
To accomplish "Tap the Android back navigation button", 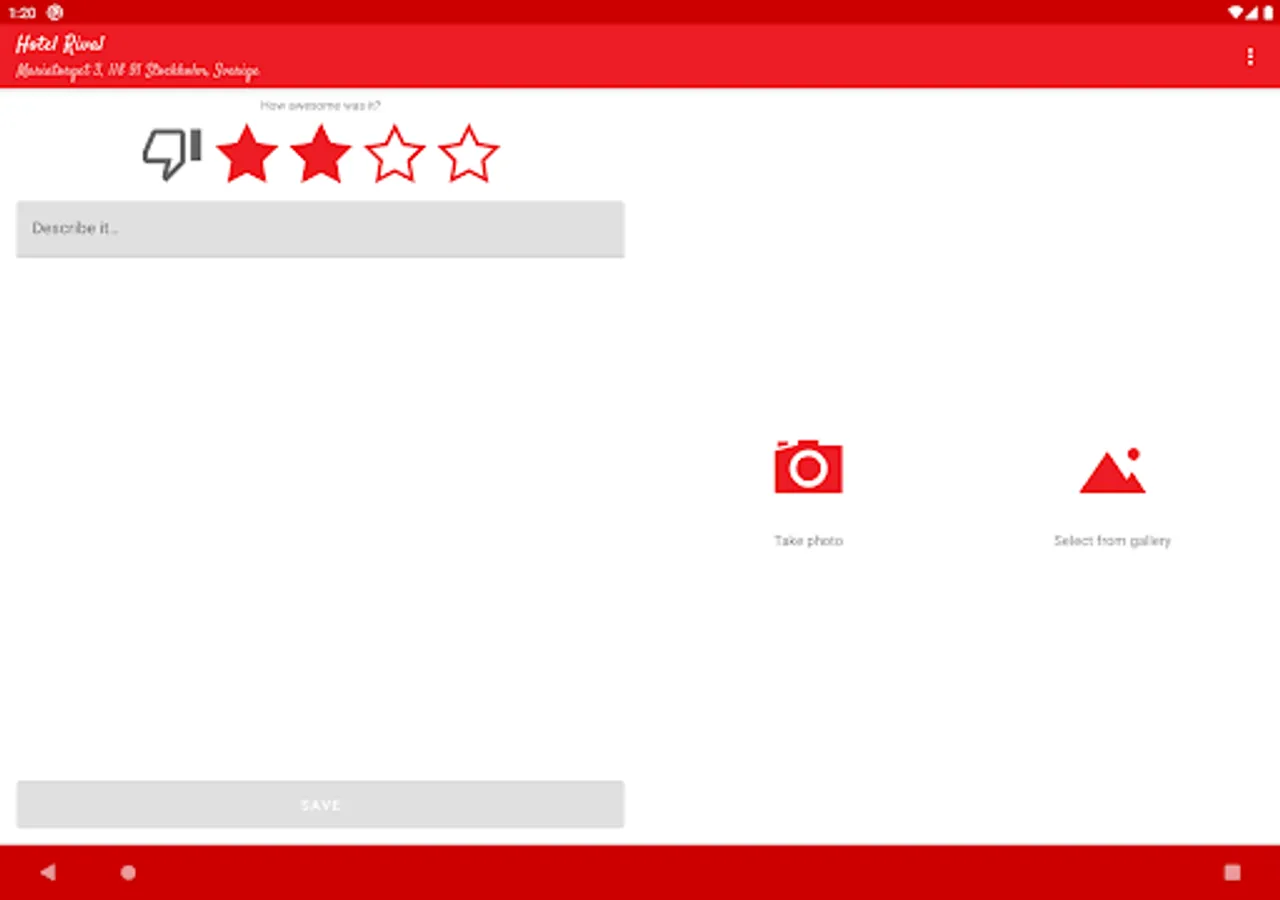I will pos(47,872).
